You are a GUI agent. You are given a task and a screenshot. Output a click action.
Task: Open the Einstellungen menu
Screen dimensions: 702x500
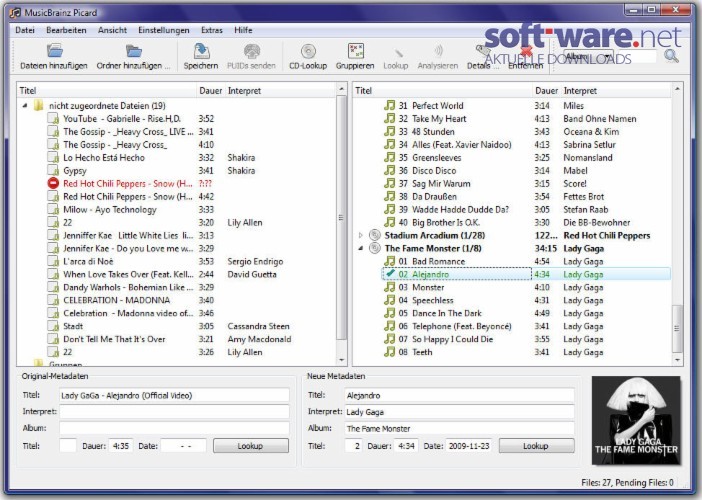[x=164, y=30]
